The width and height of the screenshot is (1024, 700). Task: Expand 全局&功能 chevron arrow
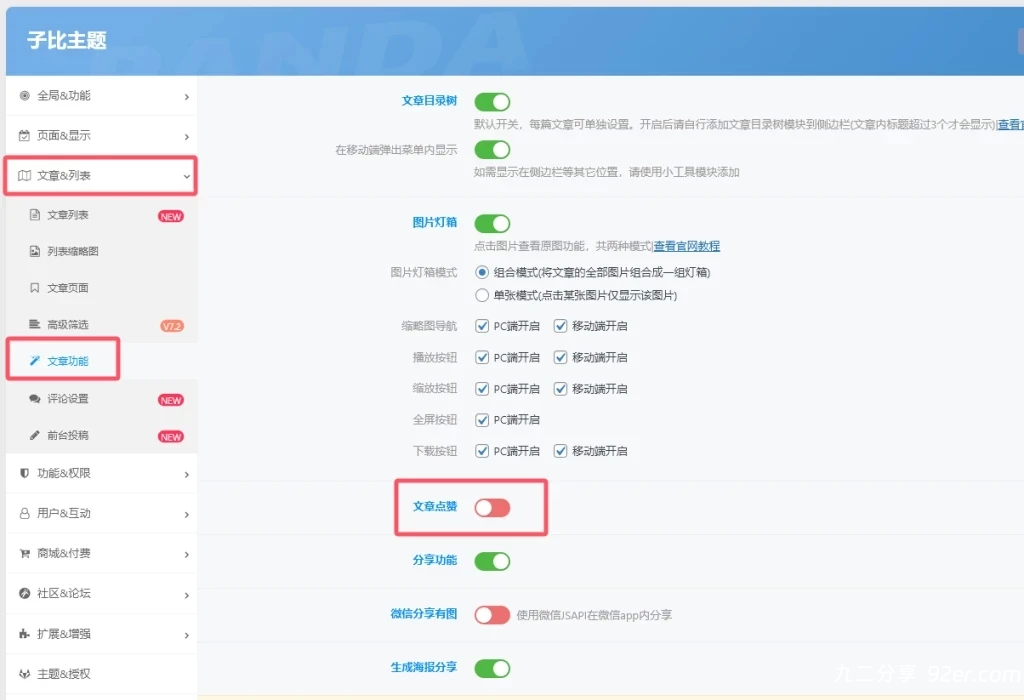click(x=187, y=97)
